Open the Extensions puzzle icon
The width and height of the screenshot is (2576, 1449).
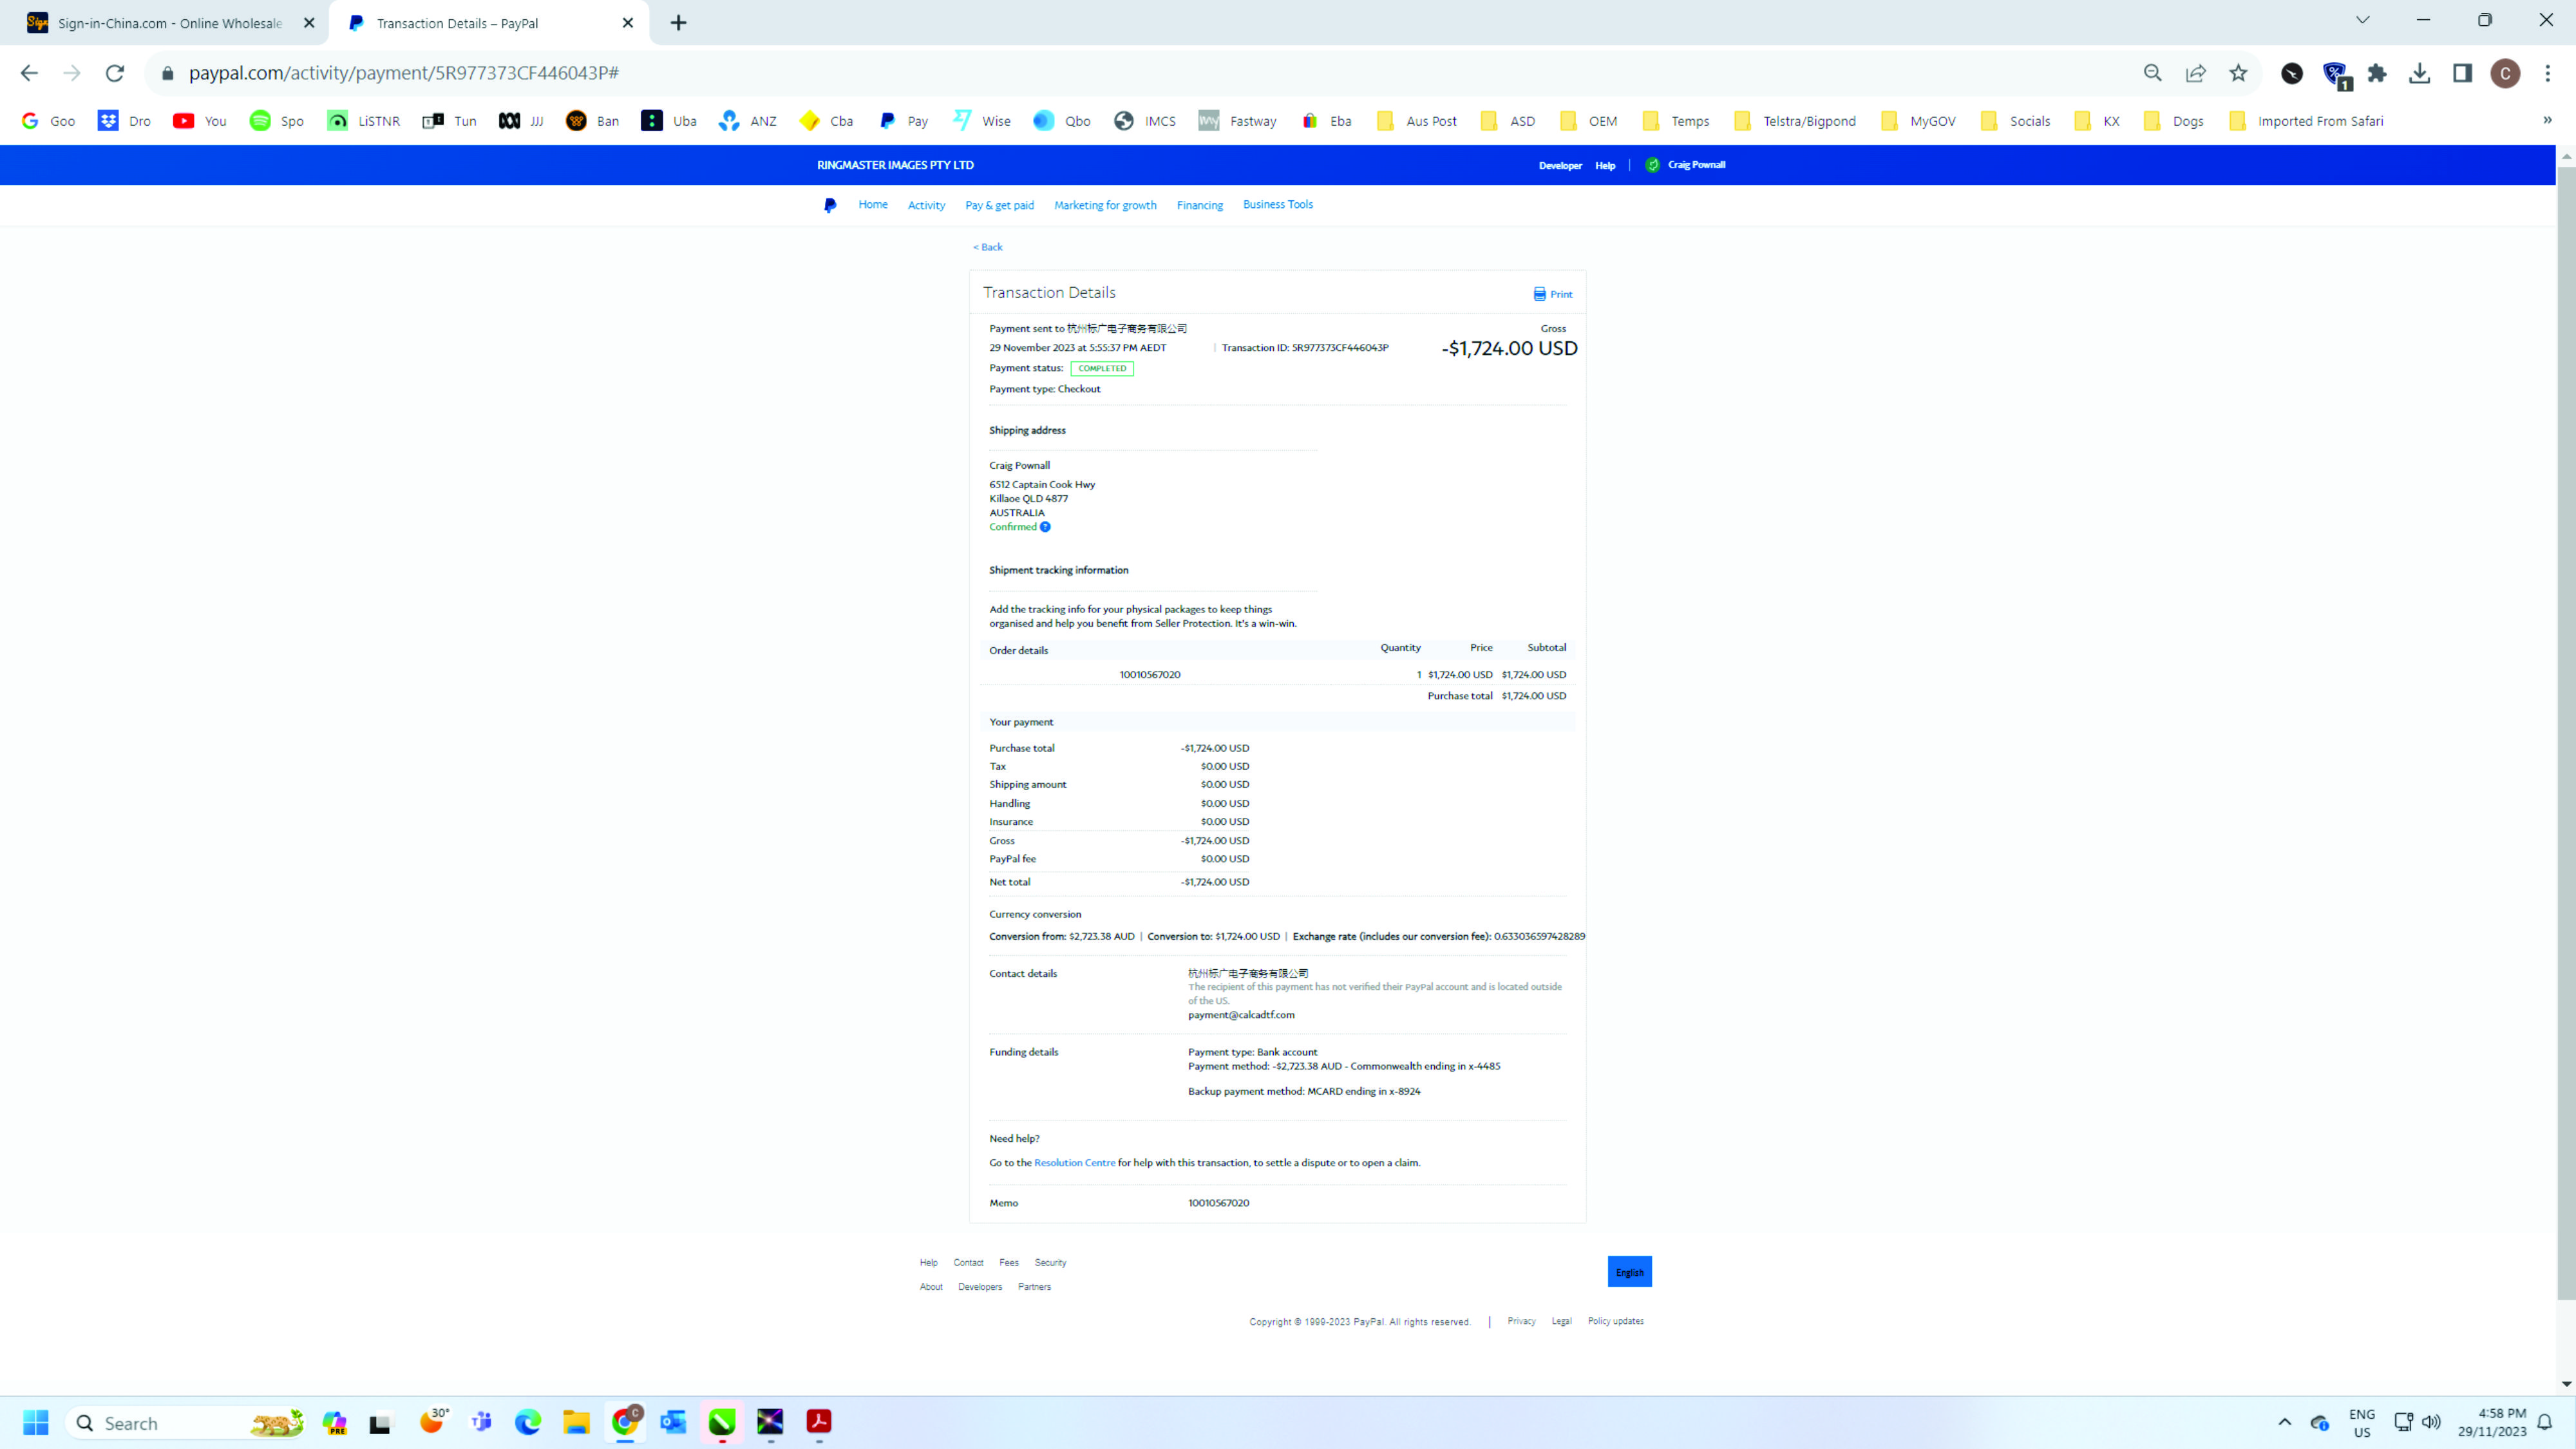pyautogui.click(x=2377, y=73)
